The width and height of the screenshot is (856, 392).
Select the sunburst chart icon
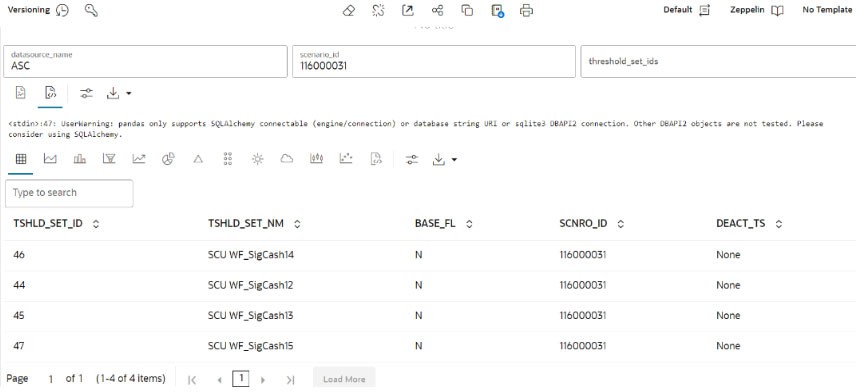coord(258,159)
